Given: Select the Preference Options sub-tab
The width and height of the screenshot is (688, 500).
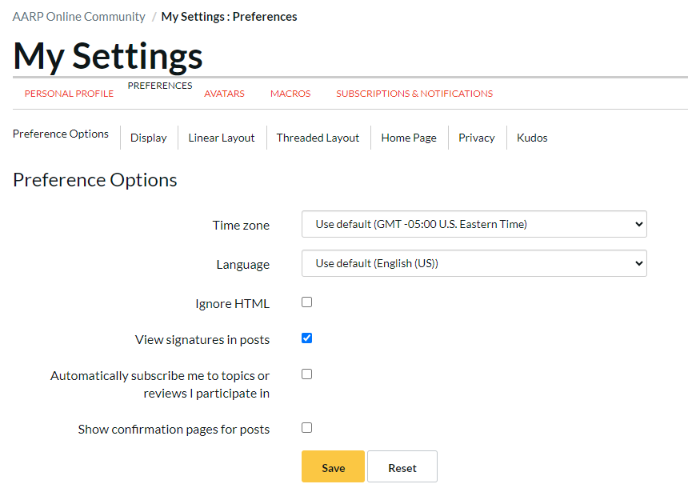Looking at the screenshot, I should pos(60,134).
